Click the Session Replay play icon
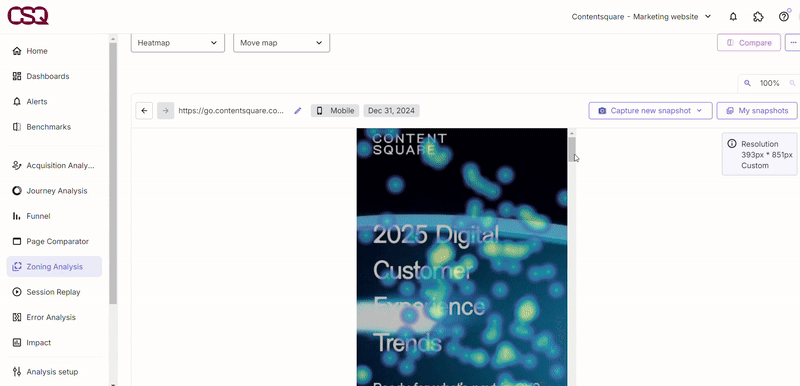The height and width of the screenshot is (386, 800). 17,292
